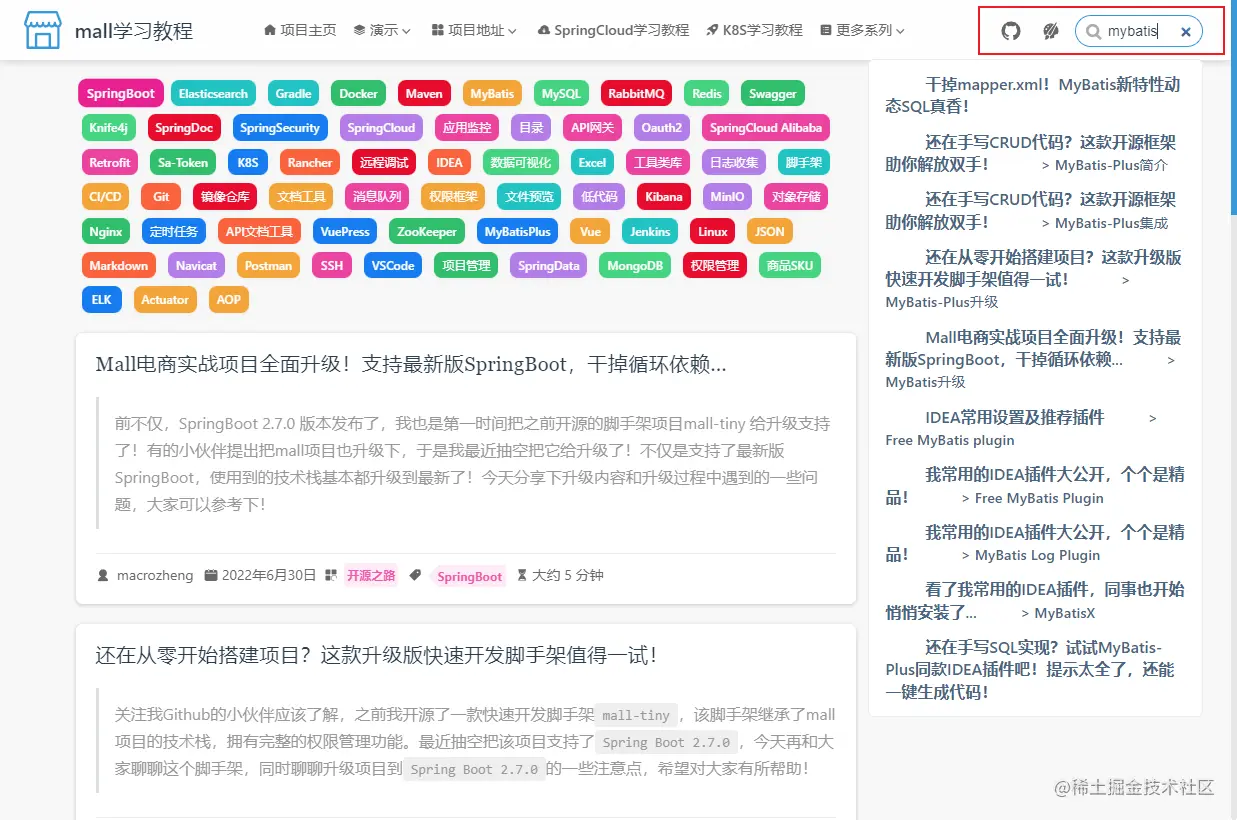Click the mall store logo icon

tap(43, 31)
